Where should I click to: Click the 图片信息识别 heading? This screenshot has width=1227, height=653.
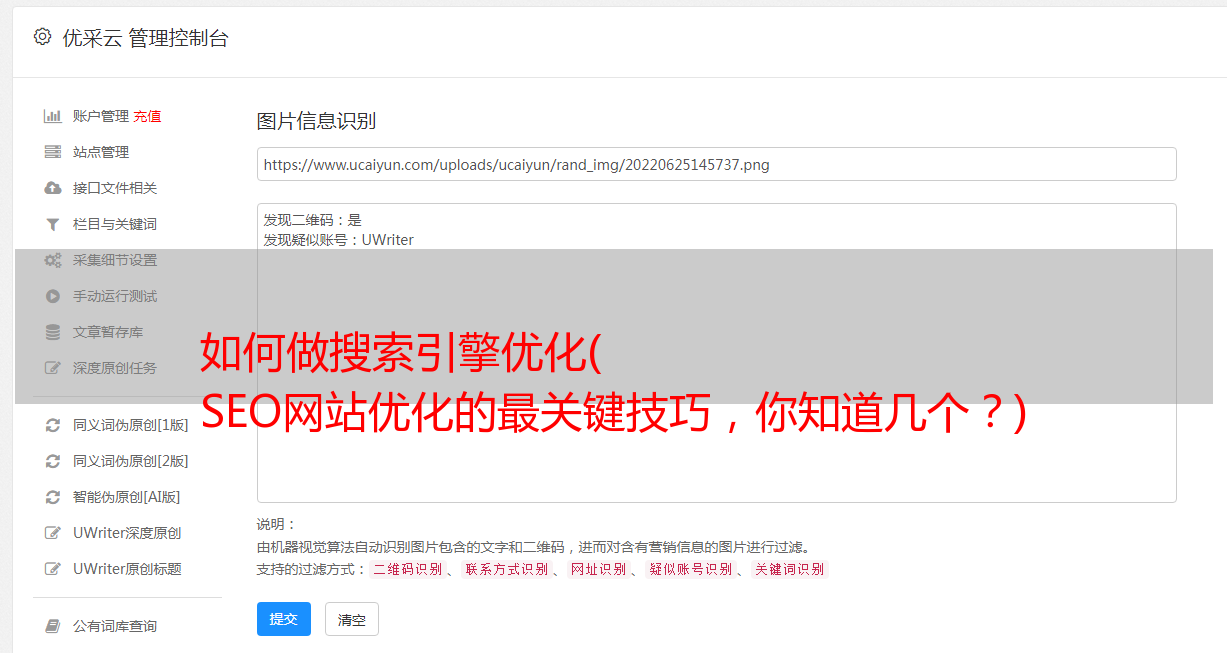coord(316,122)
